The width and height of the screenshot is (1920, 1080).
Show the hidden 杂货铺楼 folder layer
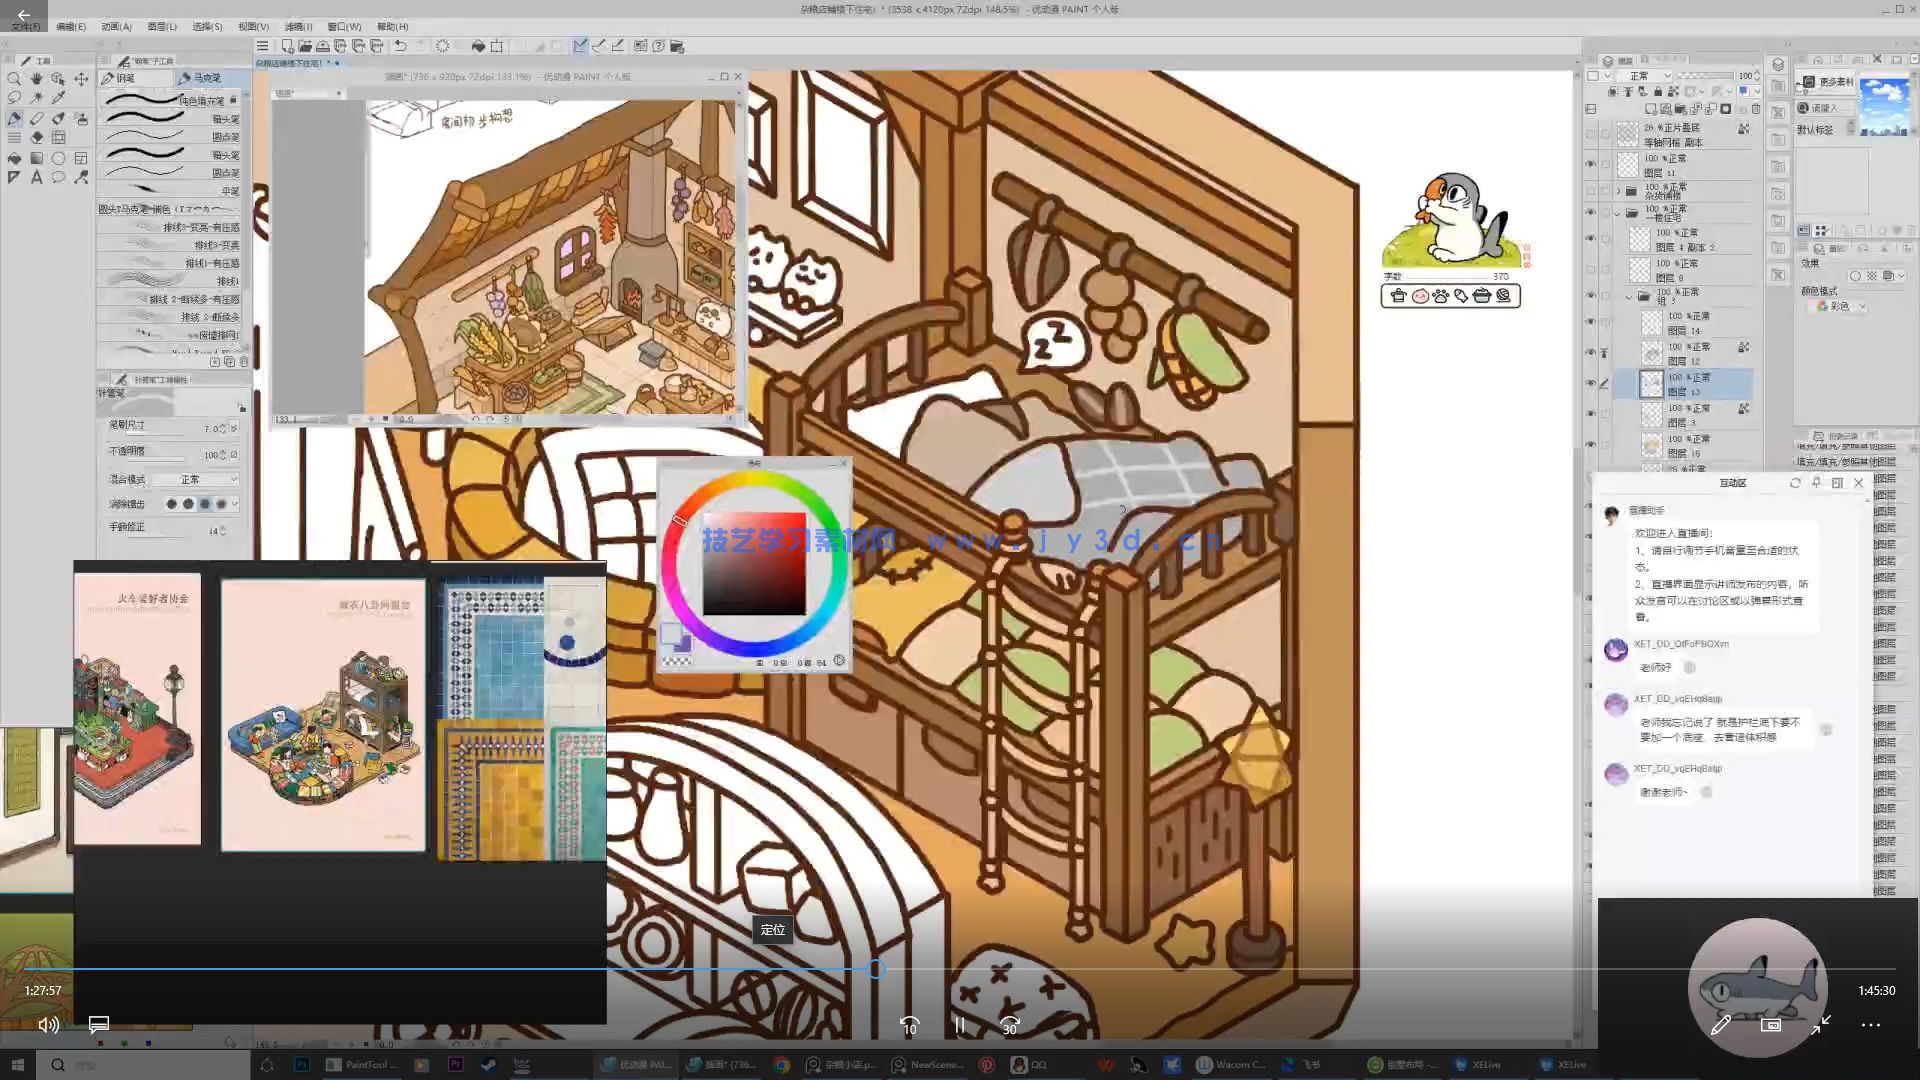pos(1590,190)
